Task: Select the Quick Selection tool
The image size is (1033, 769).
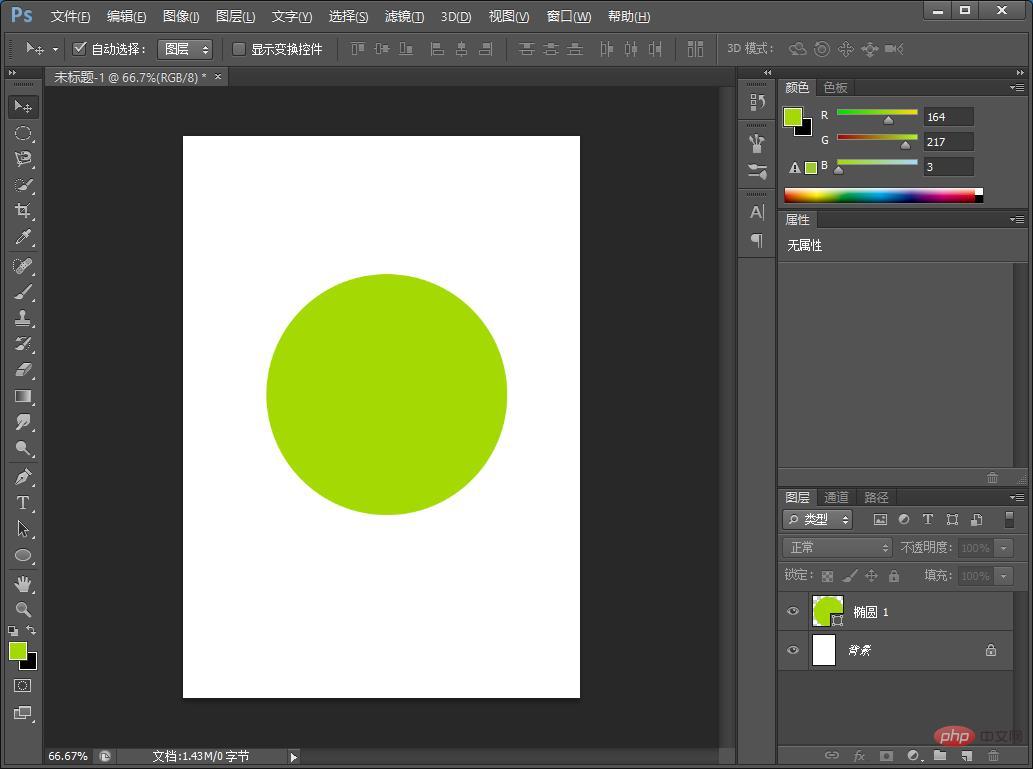Action: point(23,185)
